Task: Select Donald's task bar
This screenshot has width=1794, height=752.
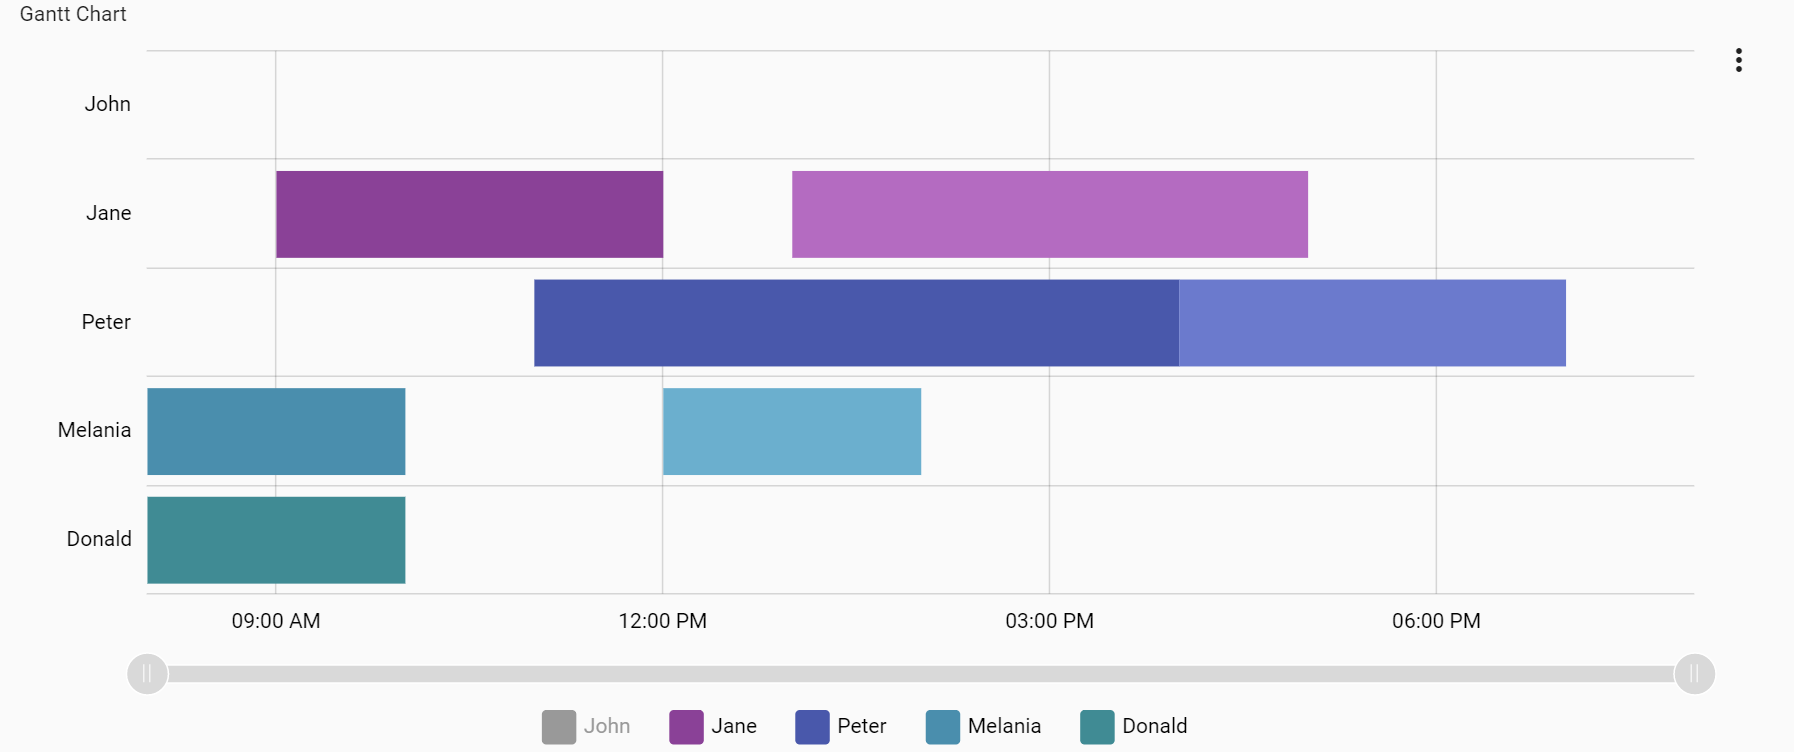Action: point(275,539)
